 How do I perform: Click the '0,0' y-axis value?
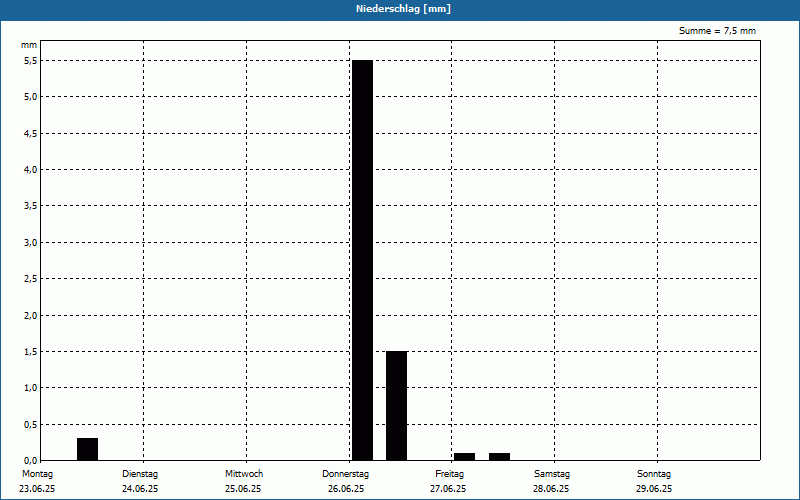(31, 461)
